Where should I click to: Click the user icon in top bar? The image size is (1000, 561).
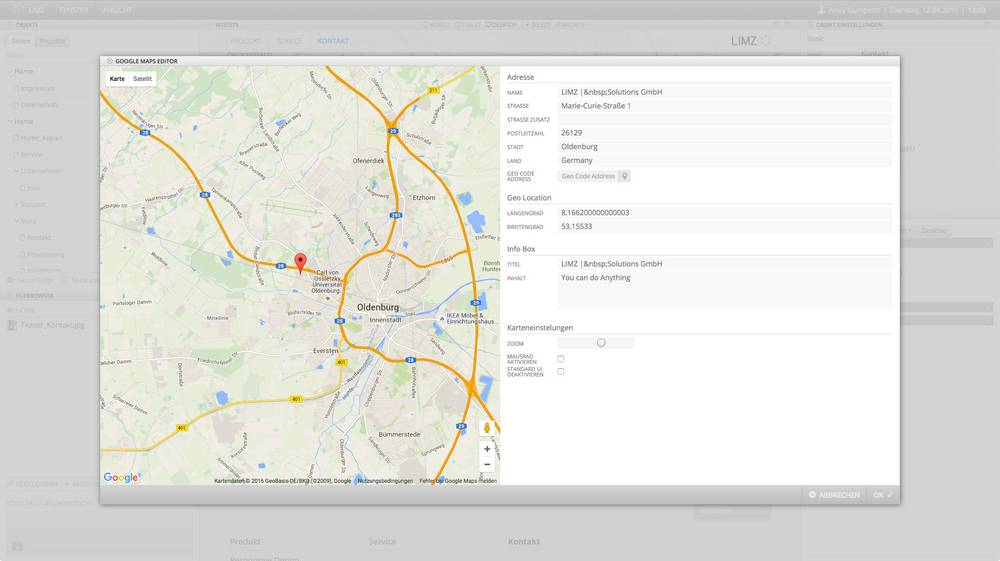click(821, 10)
